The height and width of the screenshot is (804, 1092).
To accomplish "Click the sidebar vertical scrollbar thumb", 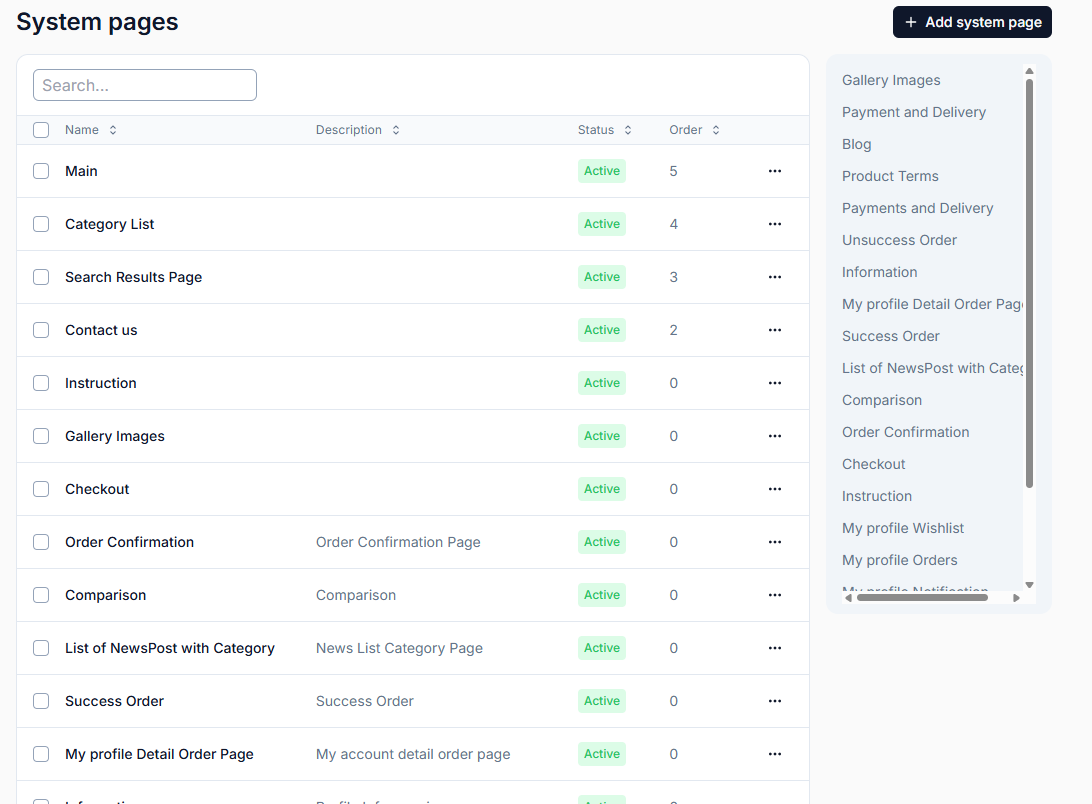I will (1029, 283).
